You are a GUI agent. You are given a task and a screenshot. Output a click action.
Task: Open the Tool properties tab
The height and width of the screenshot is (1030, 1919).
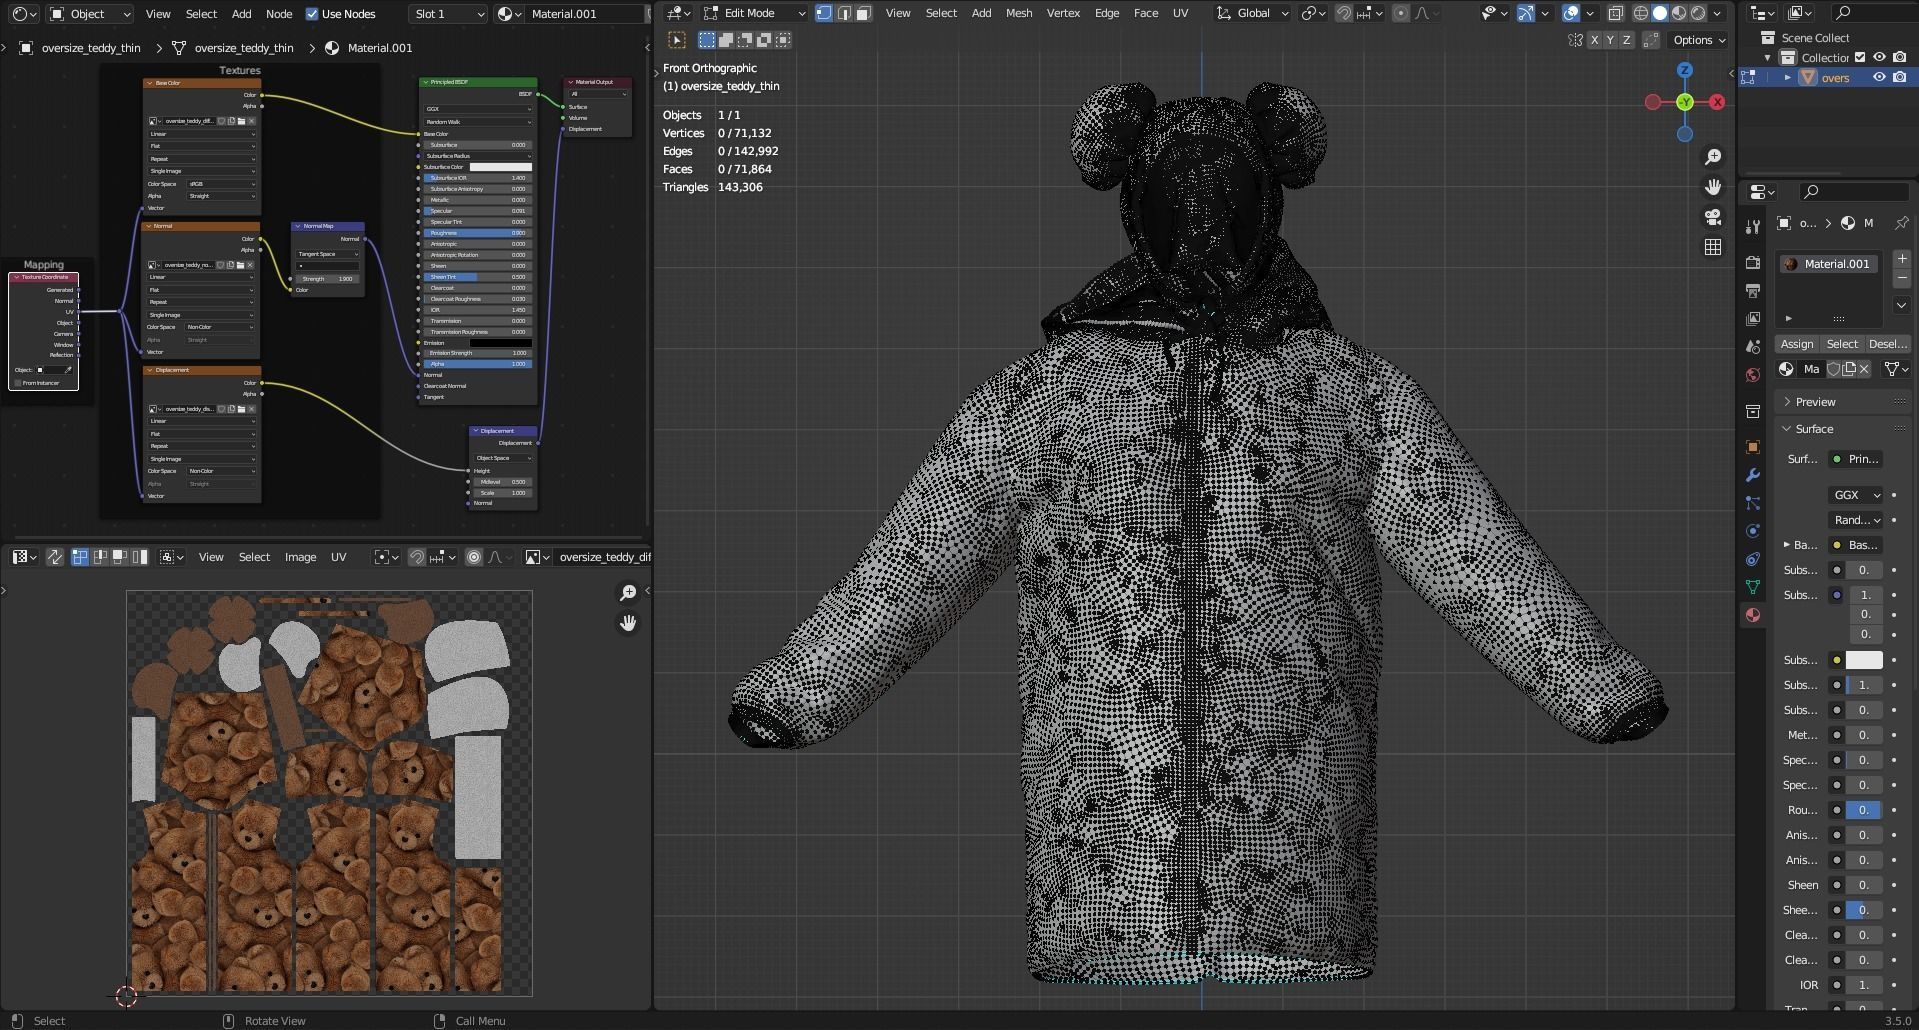click(1752, 227)
